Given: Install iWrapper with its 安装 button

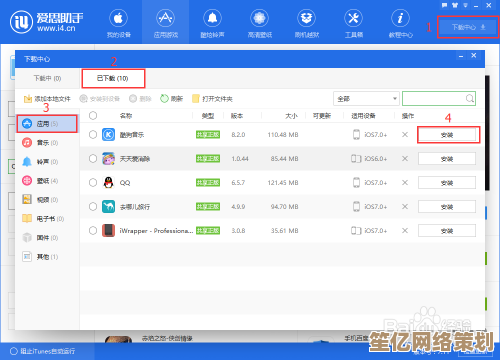Looking at the screenshot, I should point(447,231).
